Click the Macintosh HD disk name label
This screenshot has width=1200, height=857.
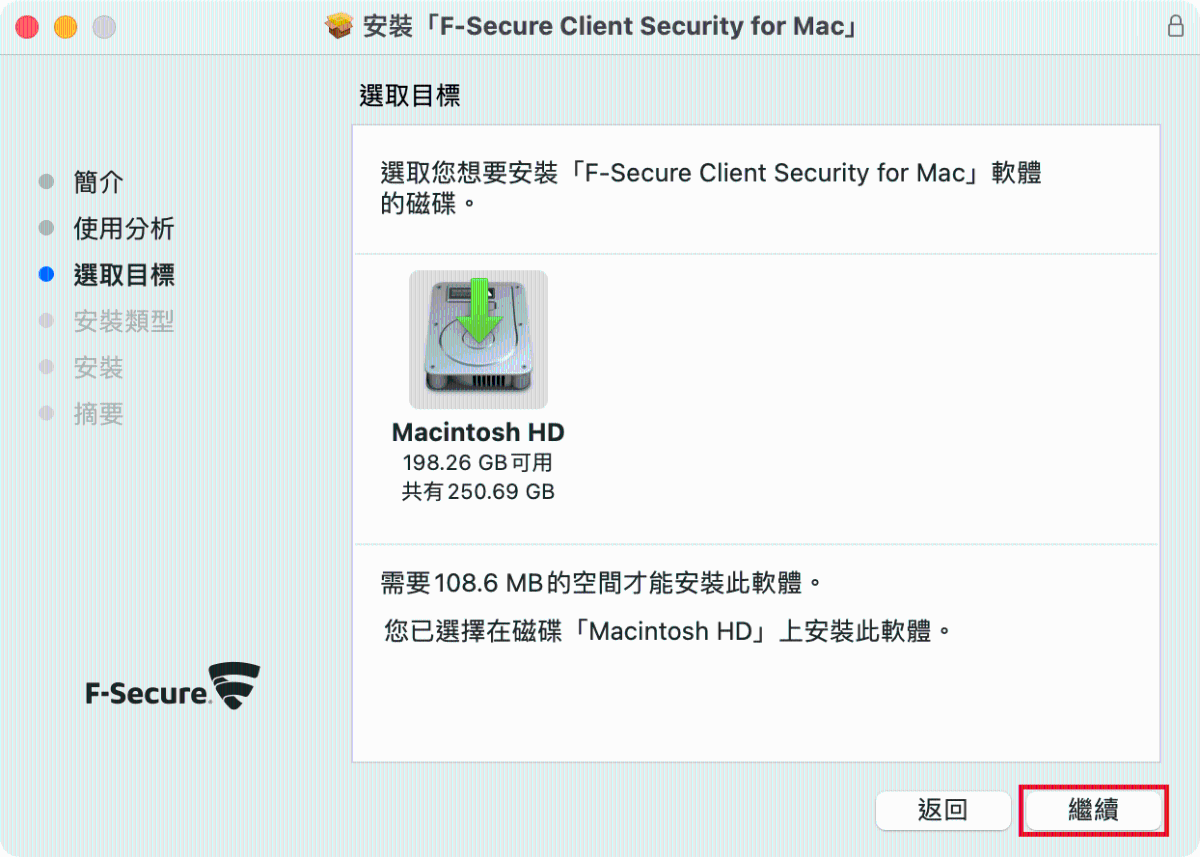click(x=478, y=433)
